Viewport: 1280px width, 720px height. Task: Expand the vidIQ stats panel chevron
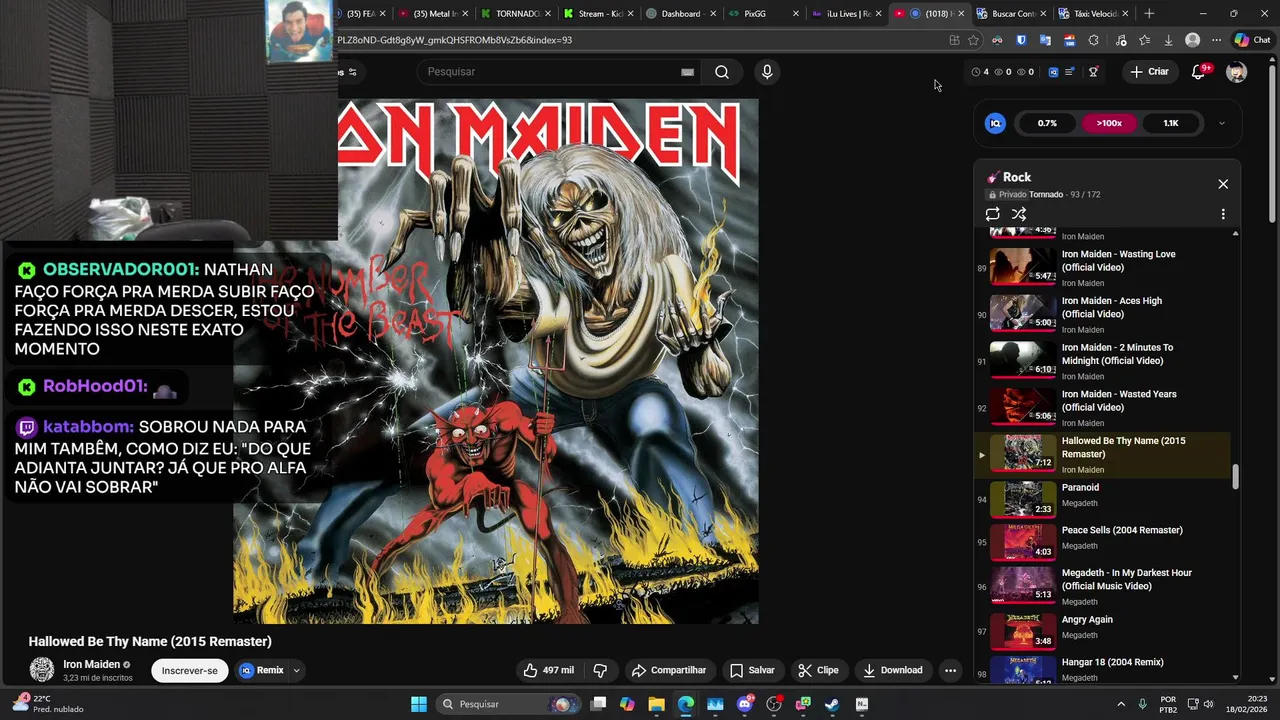(x=1221, y=123)
